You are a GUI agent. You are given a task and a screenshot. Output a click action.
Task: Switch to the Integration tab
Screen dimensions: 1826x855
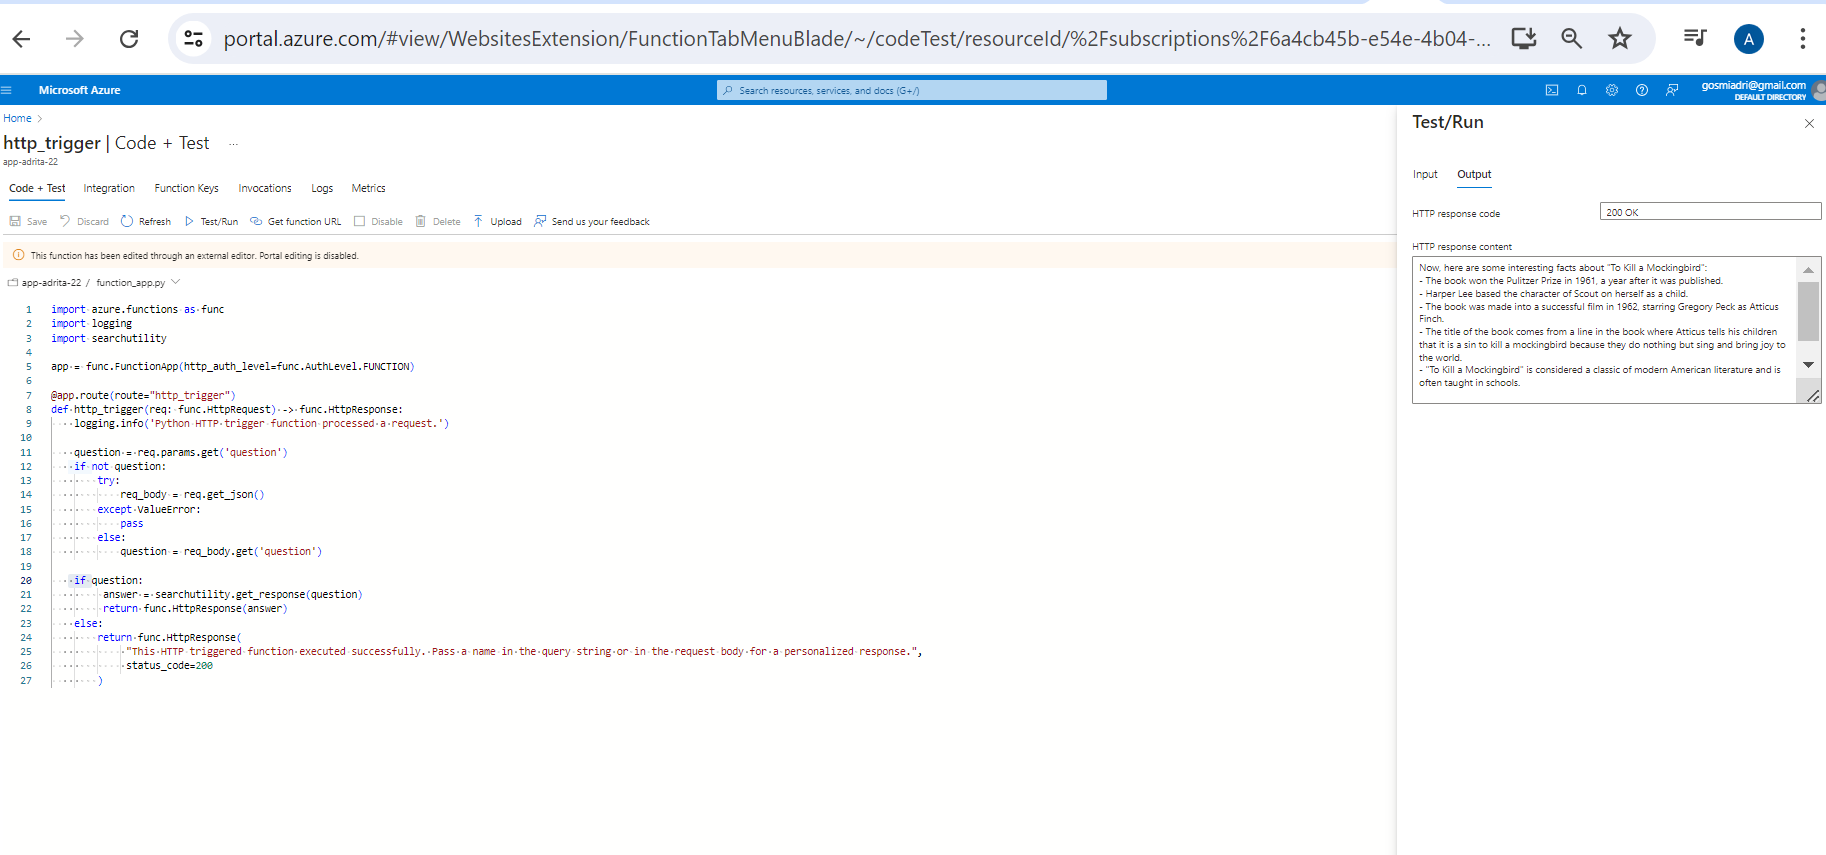tap(109, 188)
